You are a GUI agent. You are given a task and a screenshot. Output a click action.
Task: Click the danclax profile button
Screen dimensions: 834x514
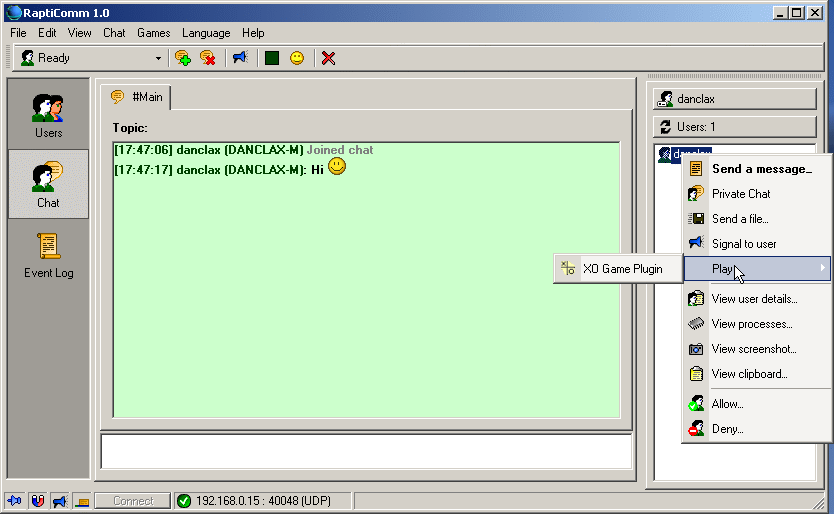735,99
